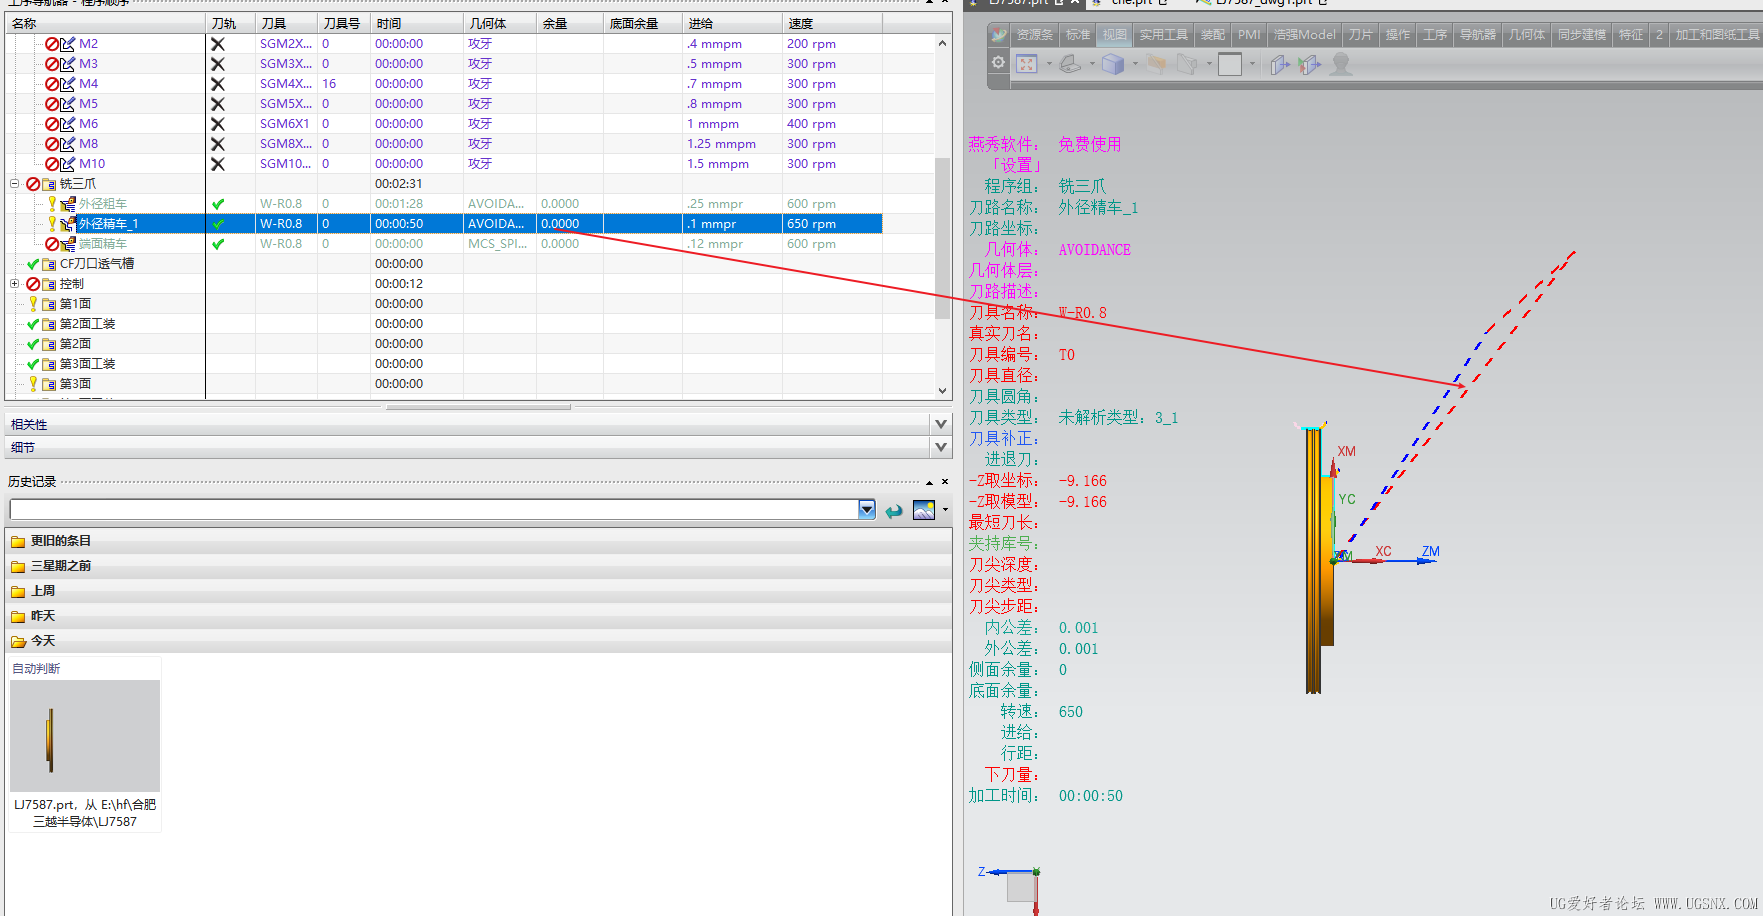Viewport: 1763px width, 916px height.
Task: Click the history picture view icon
Action: point(924,510)
